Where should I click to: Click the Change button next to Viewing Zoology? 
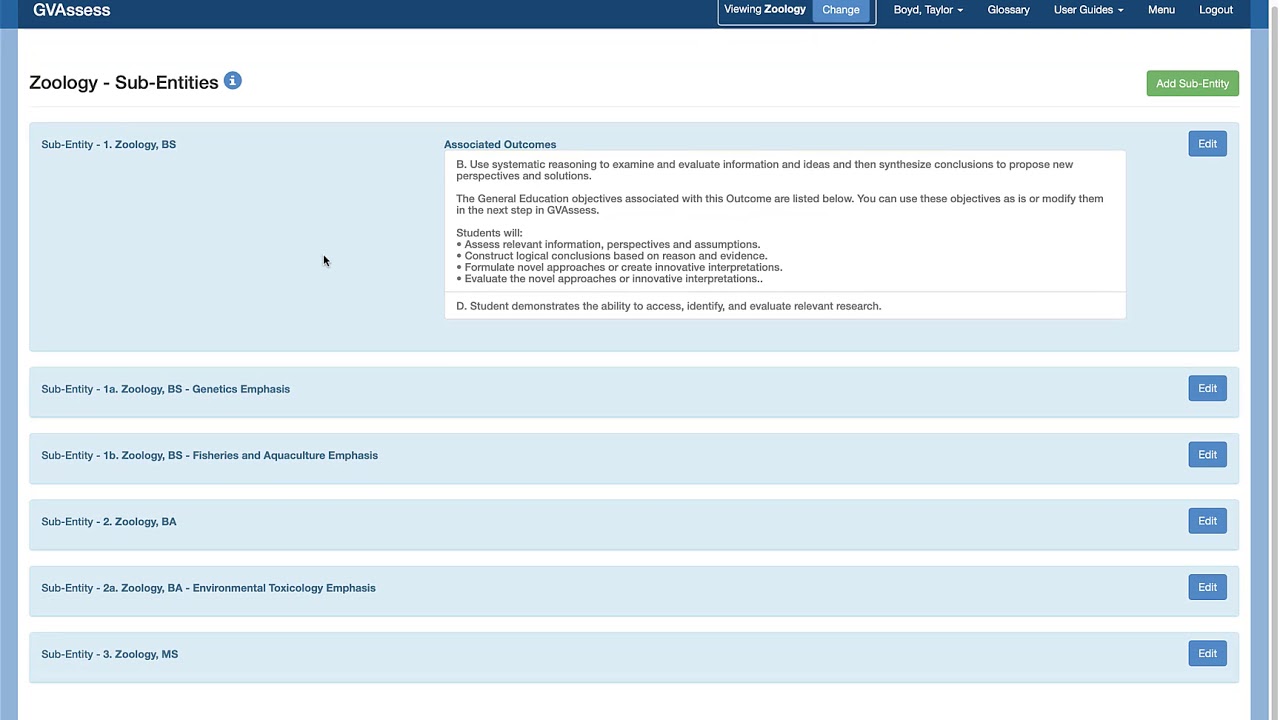[x=841, y=10]
